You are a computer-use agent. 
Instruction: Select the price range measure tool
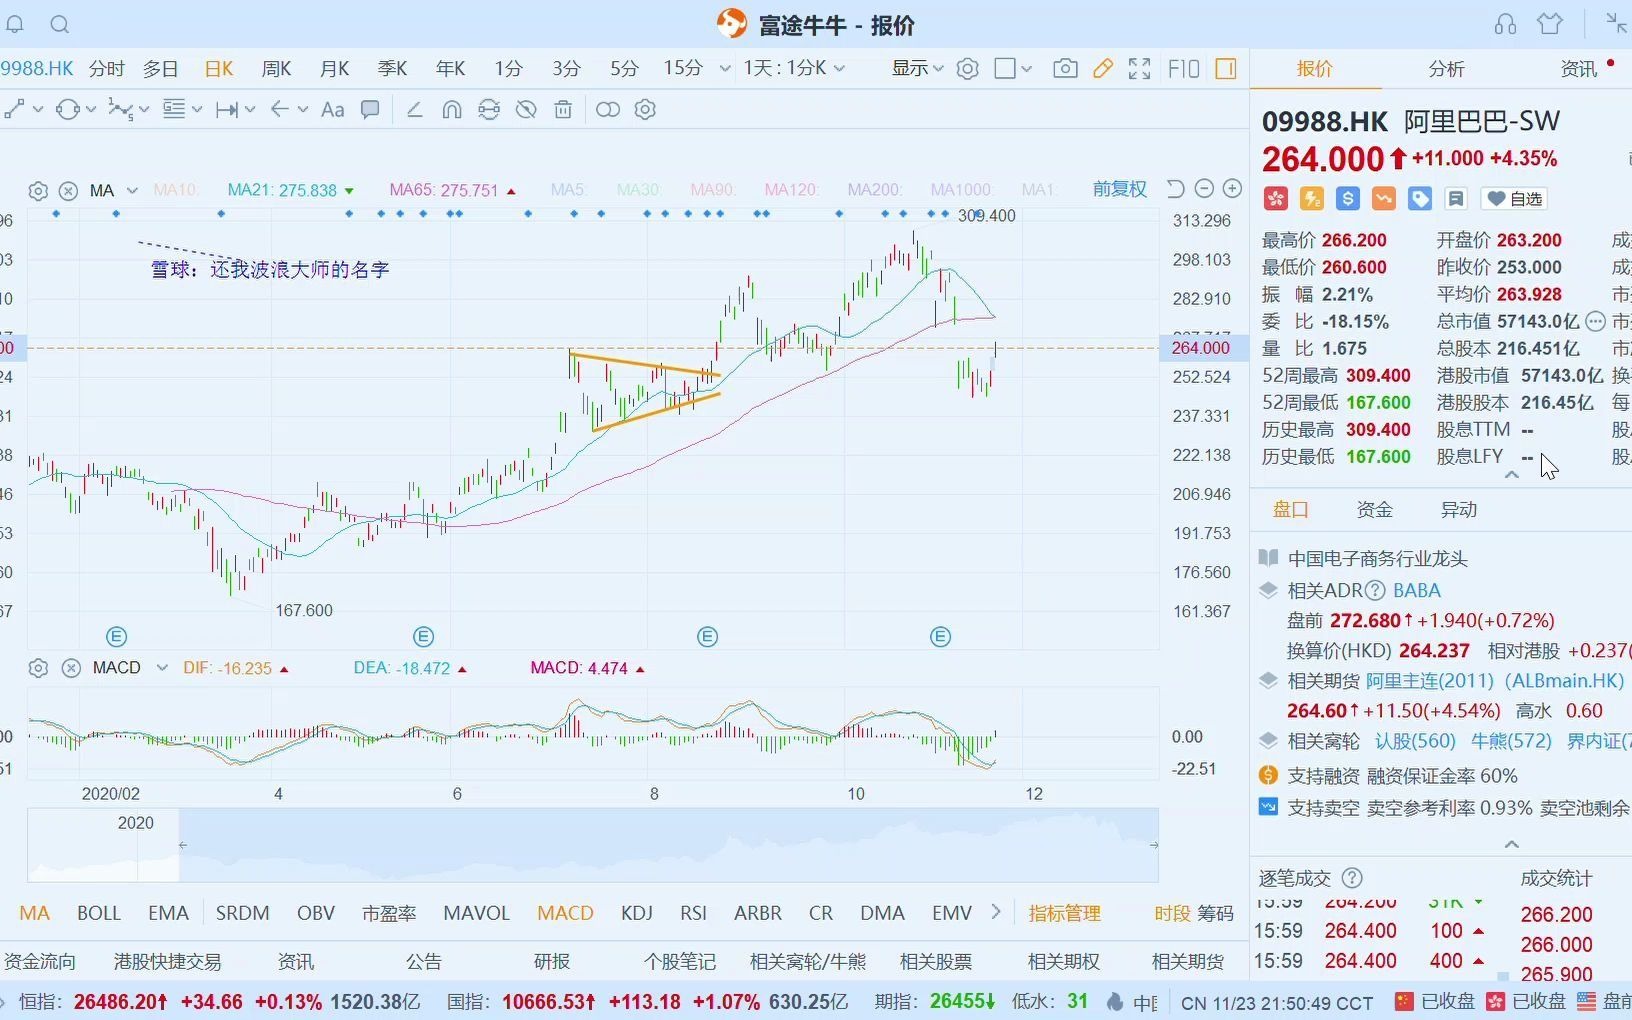tap(227, 109)
